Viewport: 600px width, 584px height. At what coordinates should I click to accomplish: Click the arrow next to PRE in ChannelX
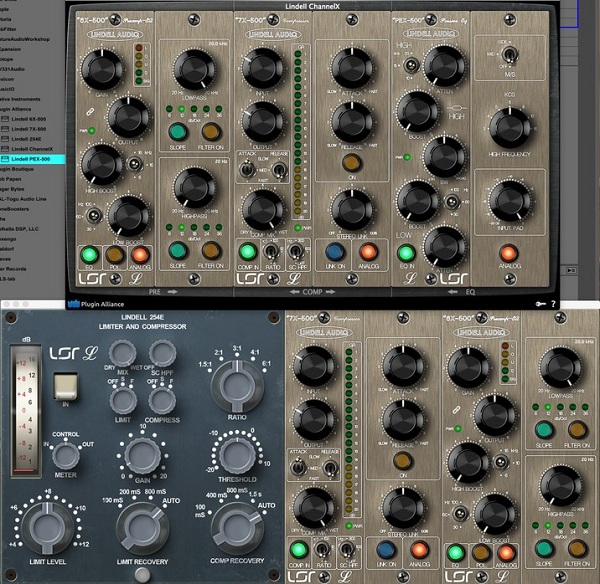coord(173,292)
